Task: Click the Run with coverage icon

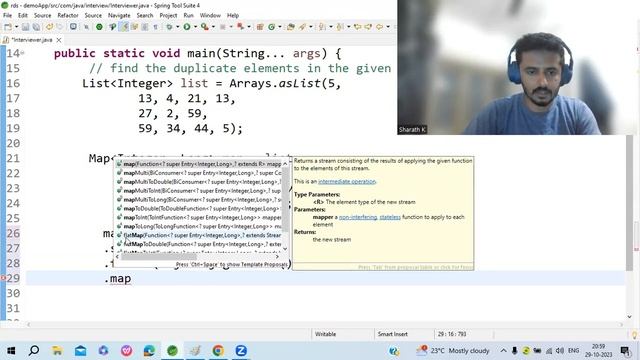Action: coord(204,27)
